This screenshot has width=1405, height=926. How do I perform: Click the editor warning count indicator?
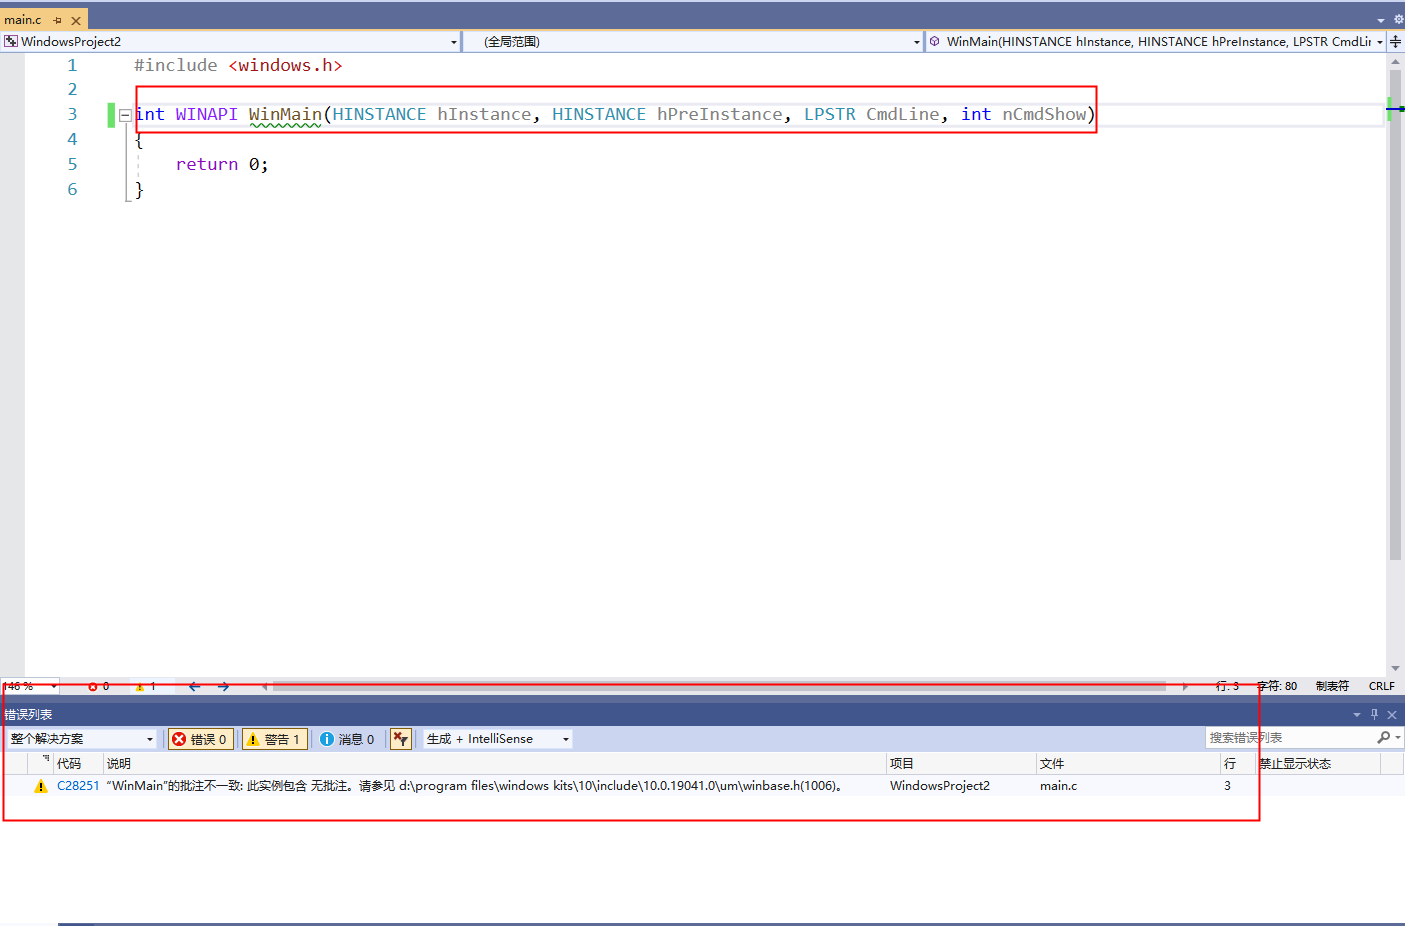coord(146,686)
